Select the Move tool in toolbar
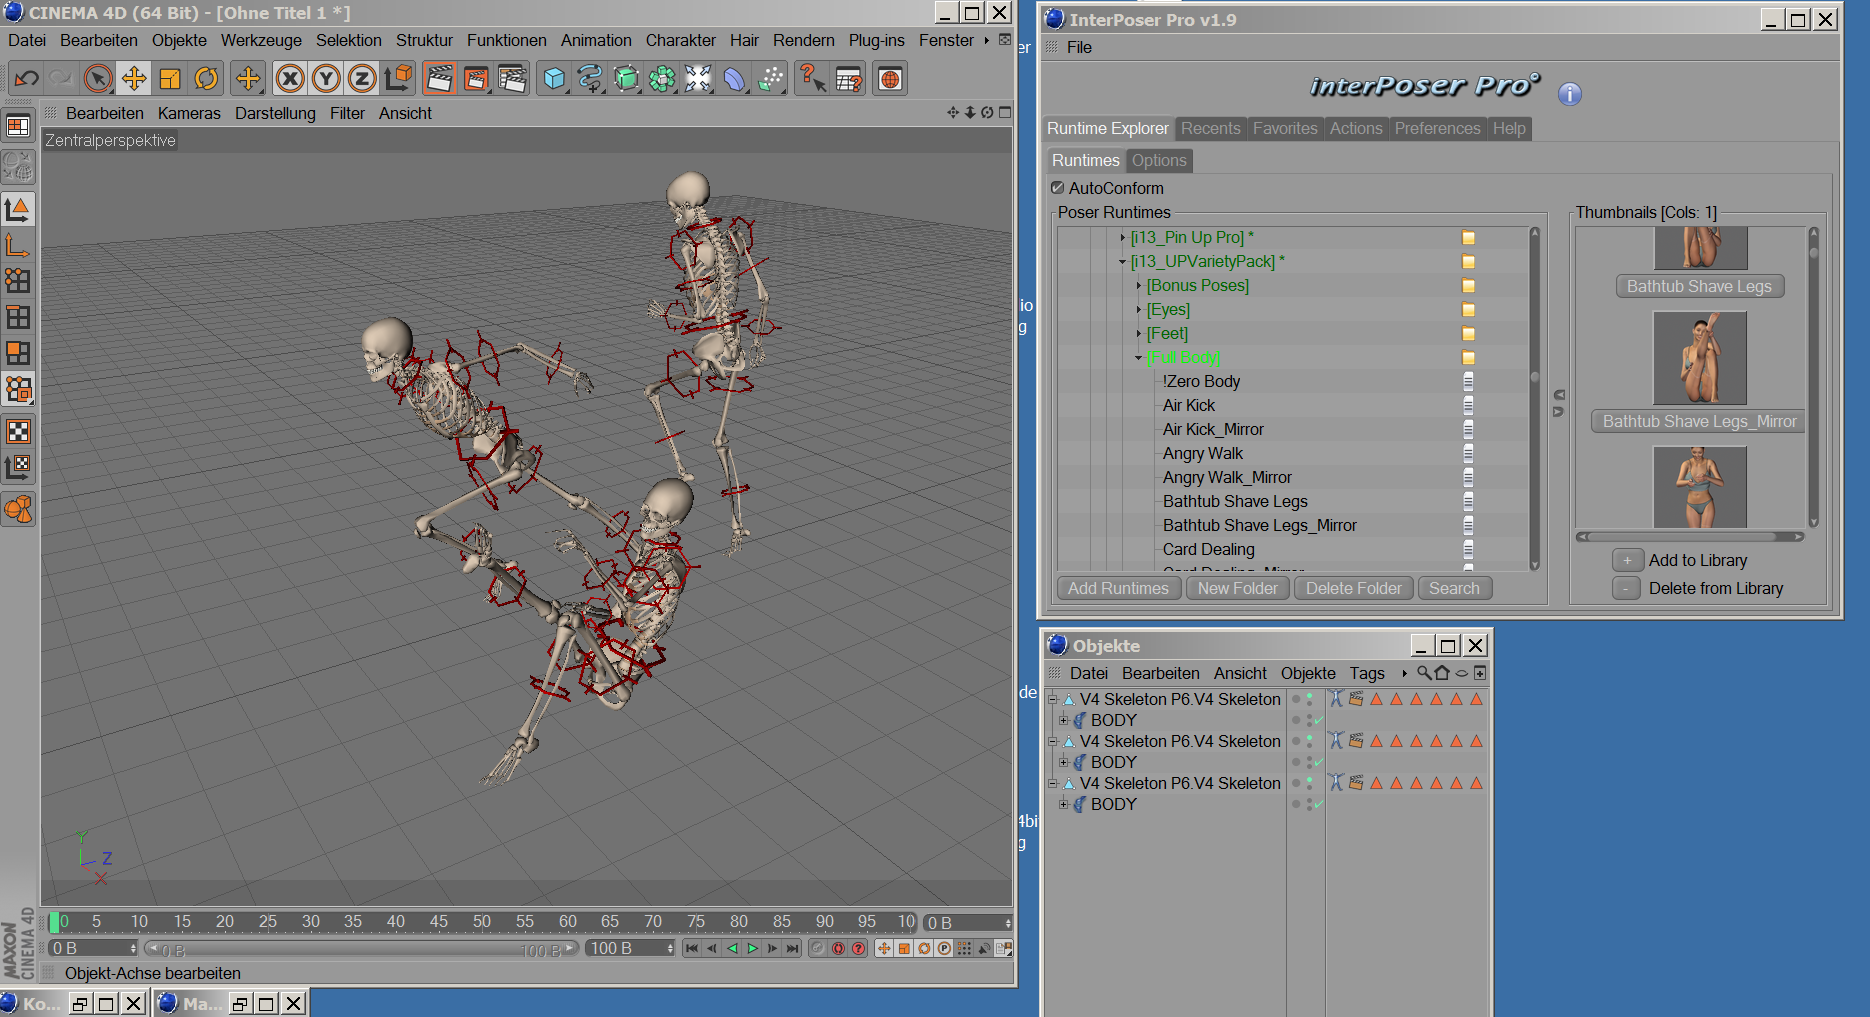 click(133, 78)
